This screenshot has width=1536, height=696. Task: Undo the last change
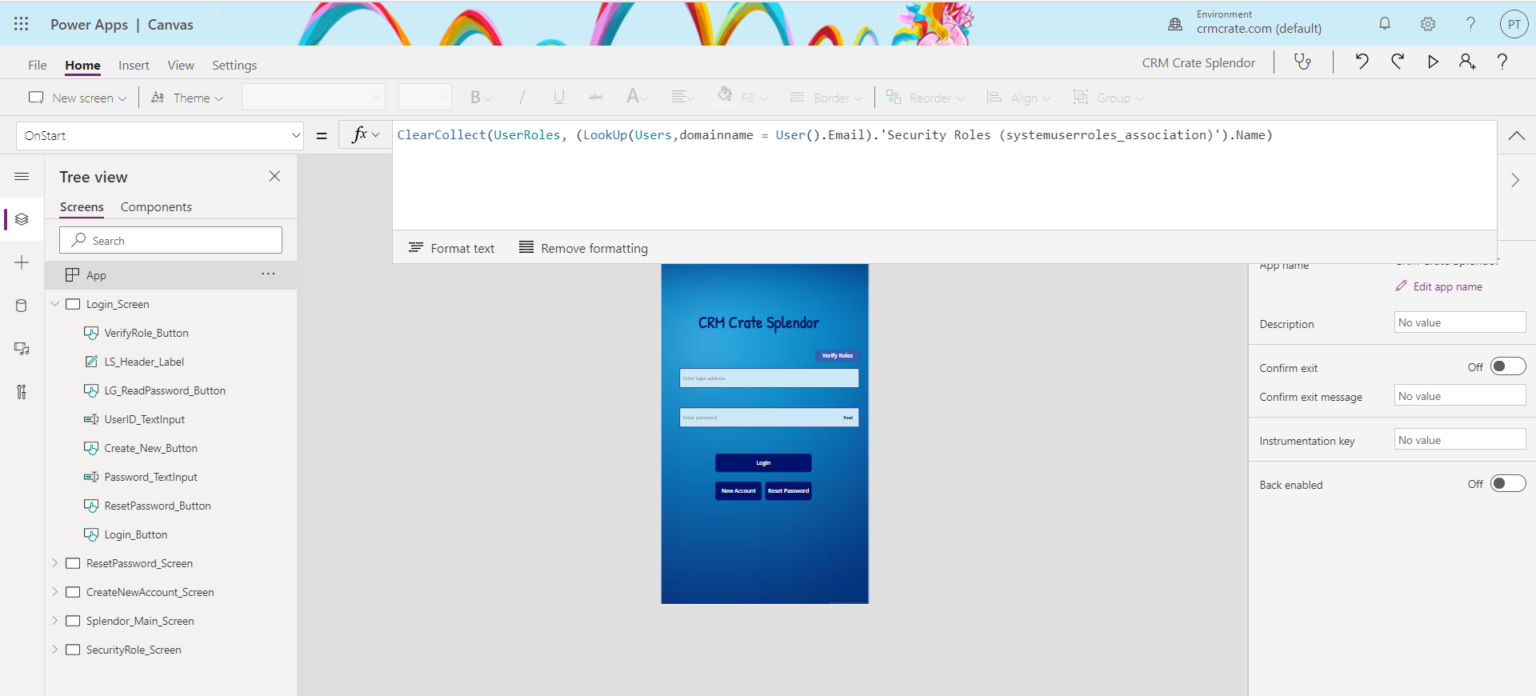tap(1361, 61)
